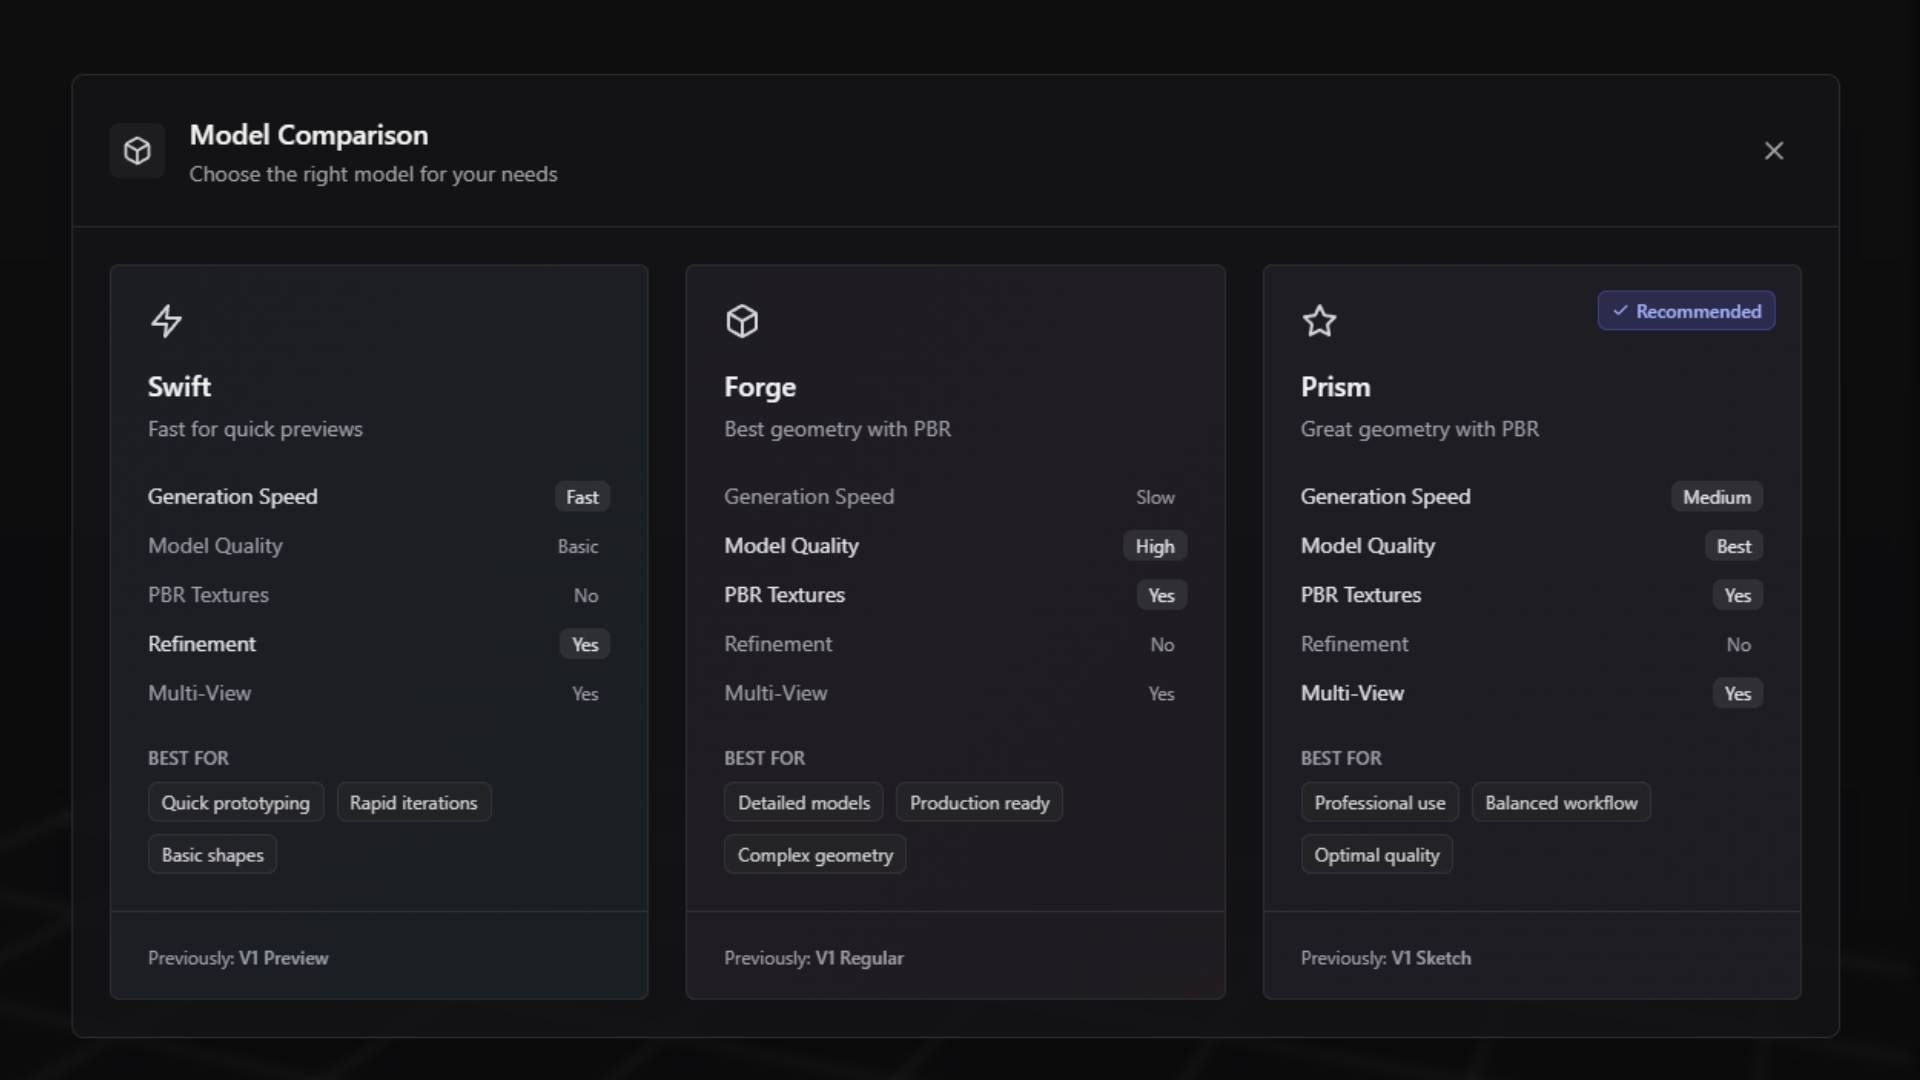Click 'Choose the right model for your needs' subtitle

pos(373,174)
